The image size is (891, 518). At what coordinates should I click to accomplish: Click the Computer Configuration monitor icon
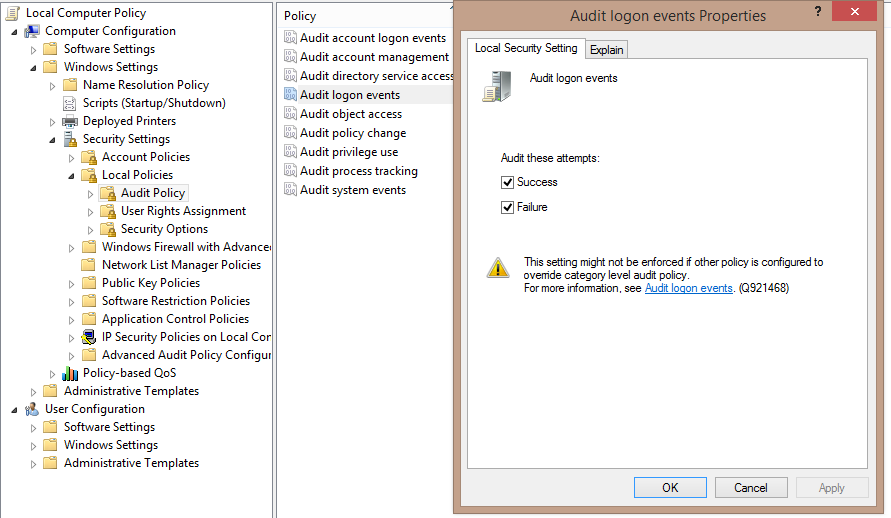32,31
